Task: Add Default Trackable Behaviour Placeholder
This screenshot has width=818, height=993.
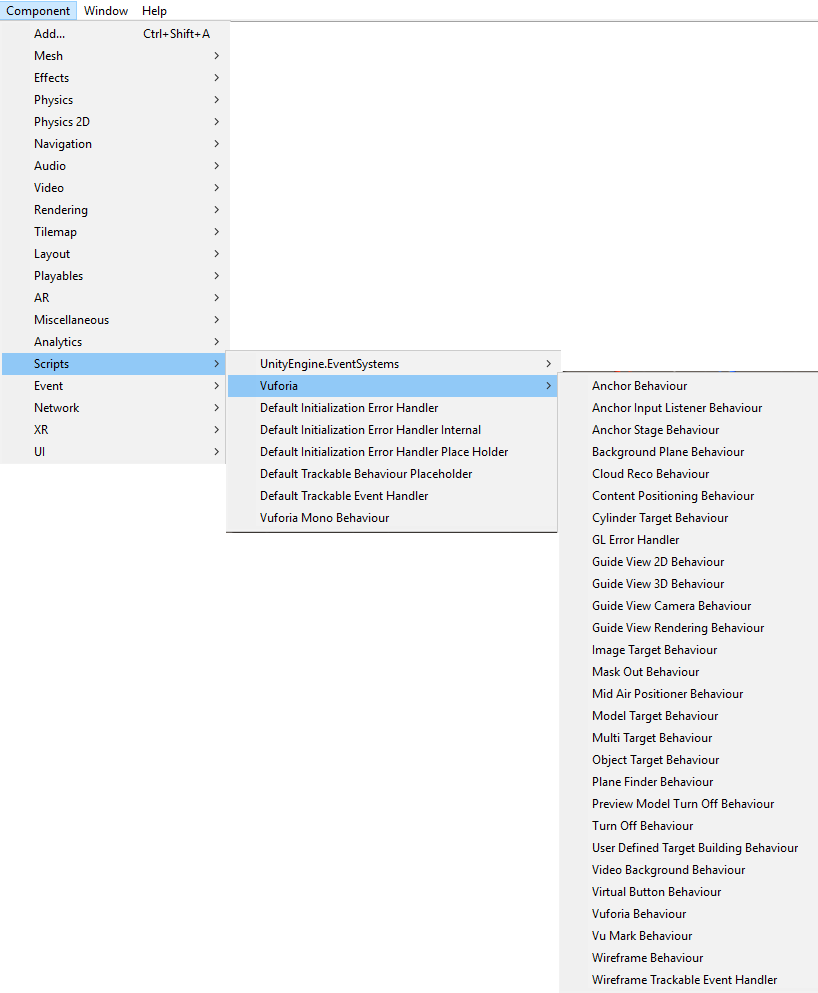Action: click(393, 474)
